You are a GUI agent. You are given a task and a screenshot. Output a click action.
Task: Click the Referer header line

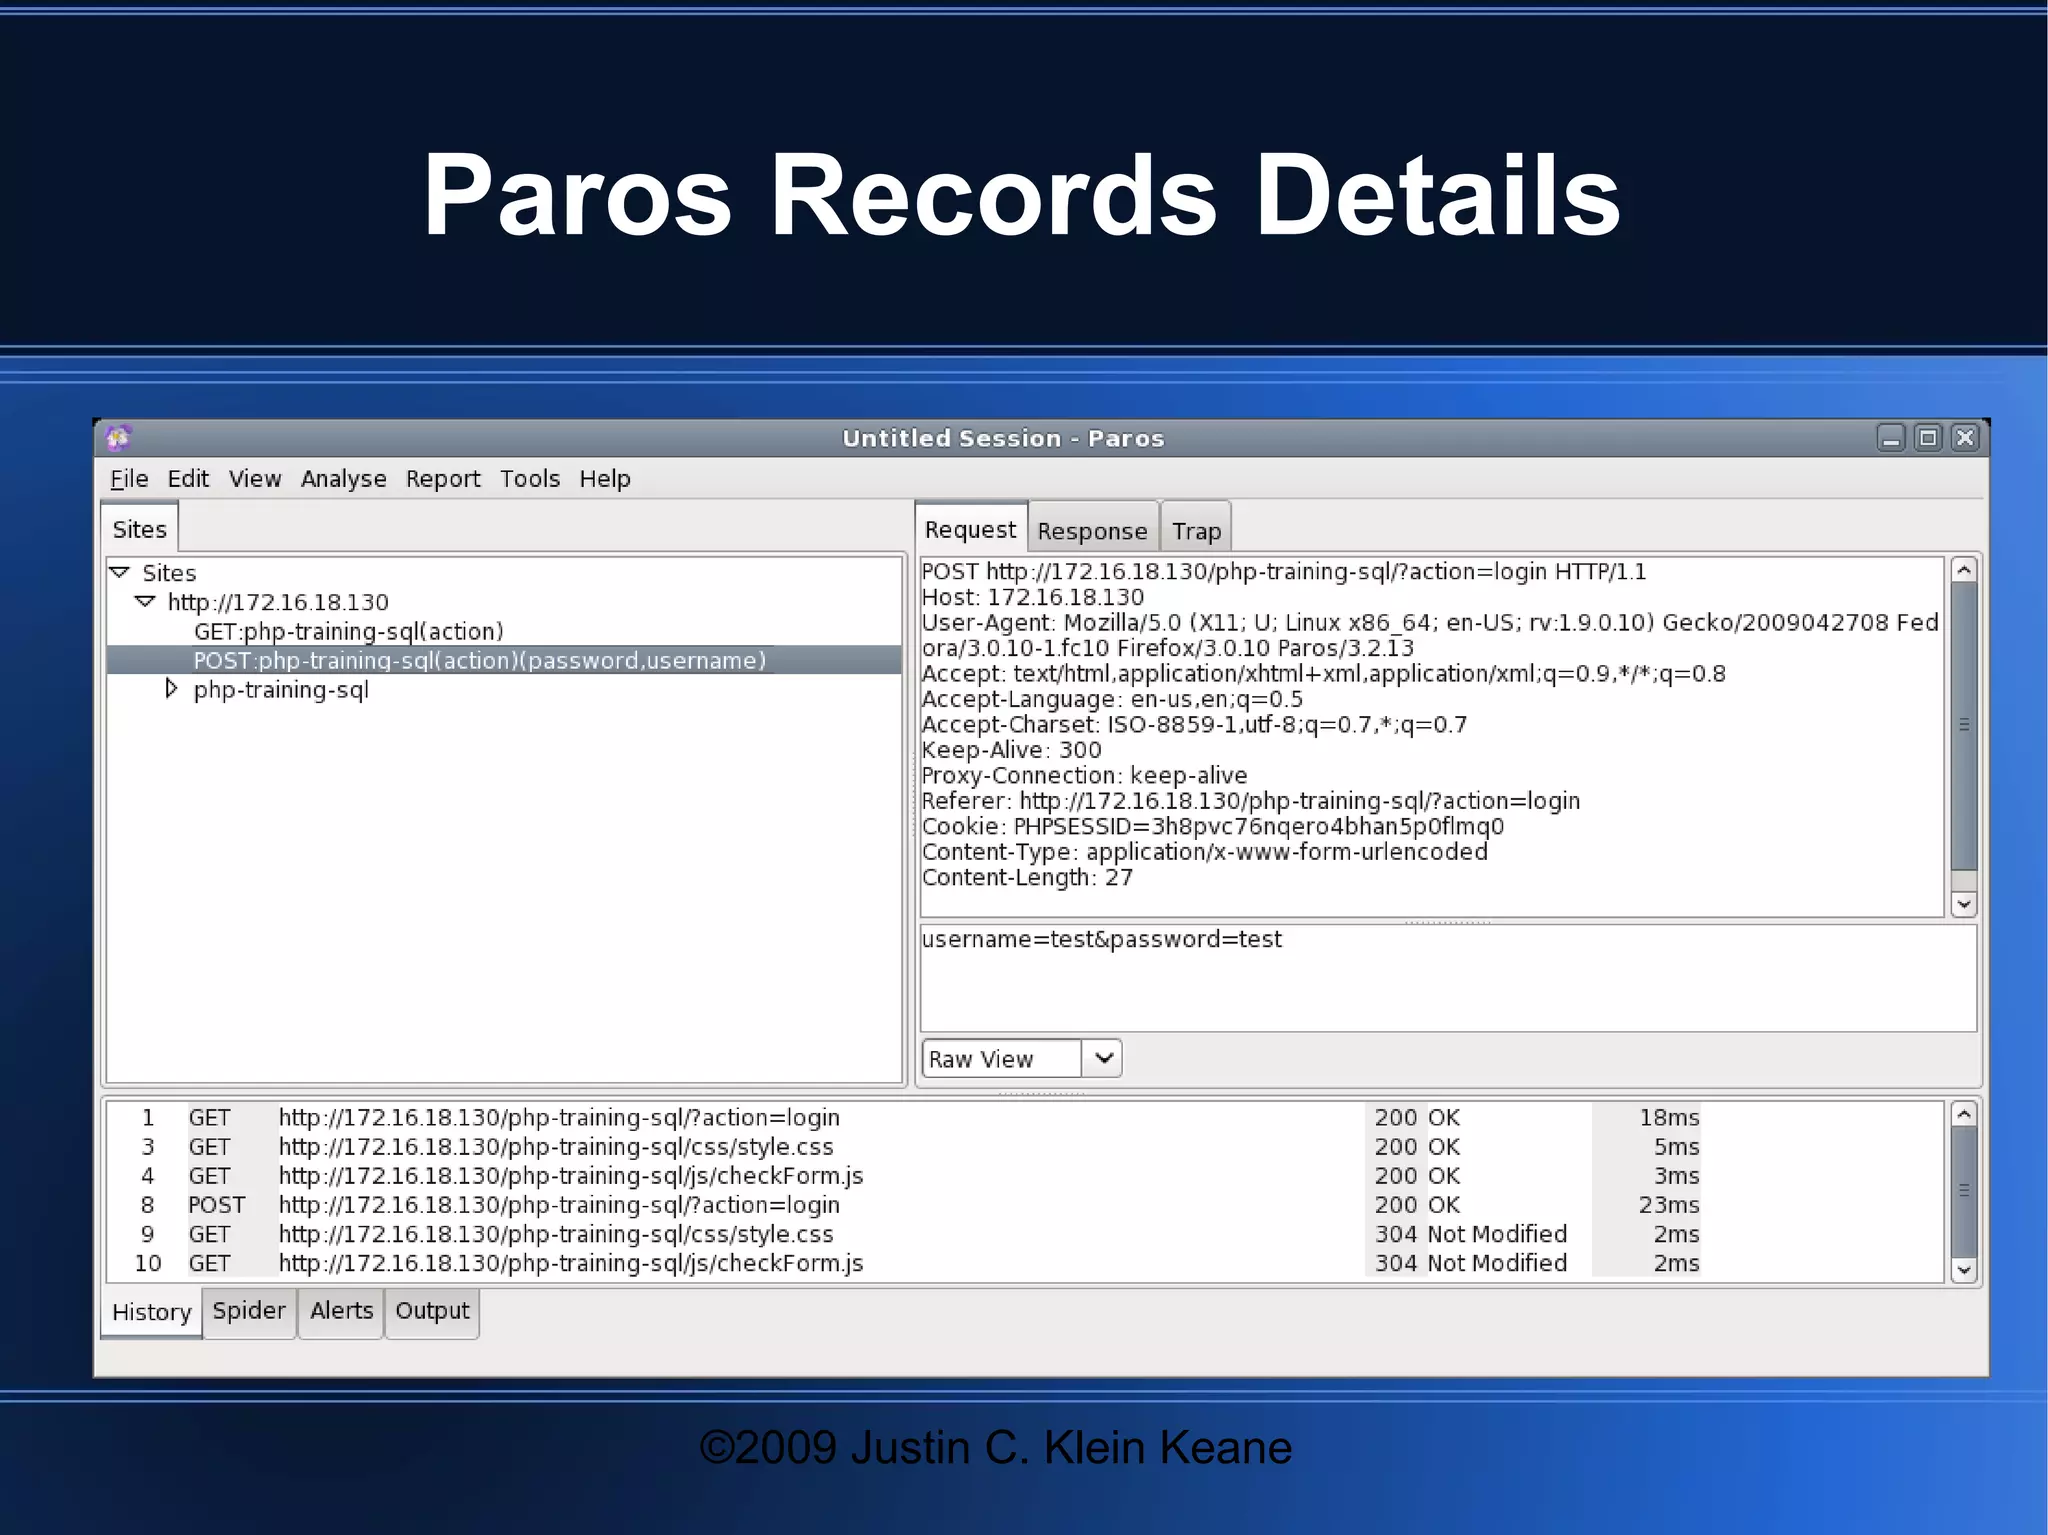pyautogui.click(x=1251, y=801)
